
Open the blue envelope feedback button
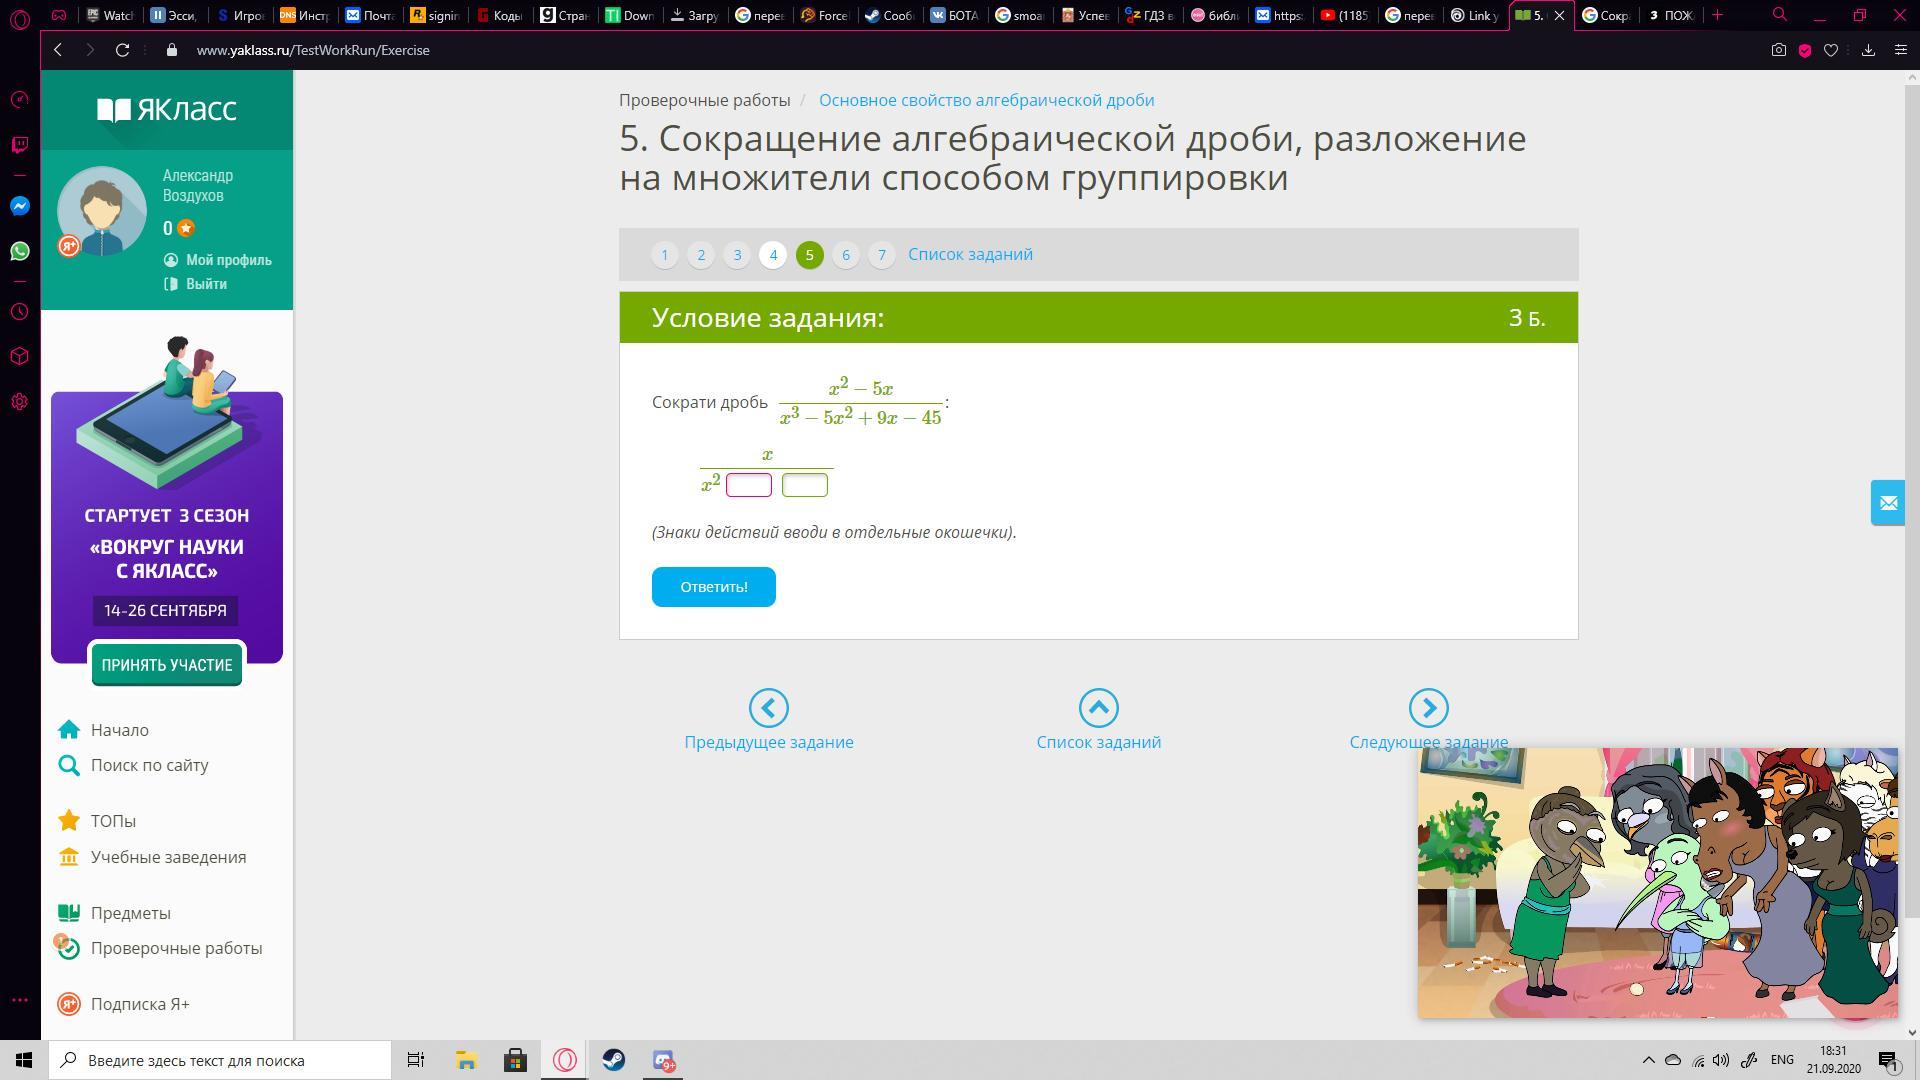[x=1887, y=503]
